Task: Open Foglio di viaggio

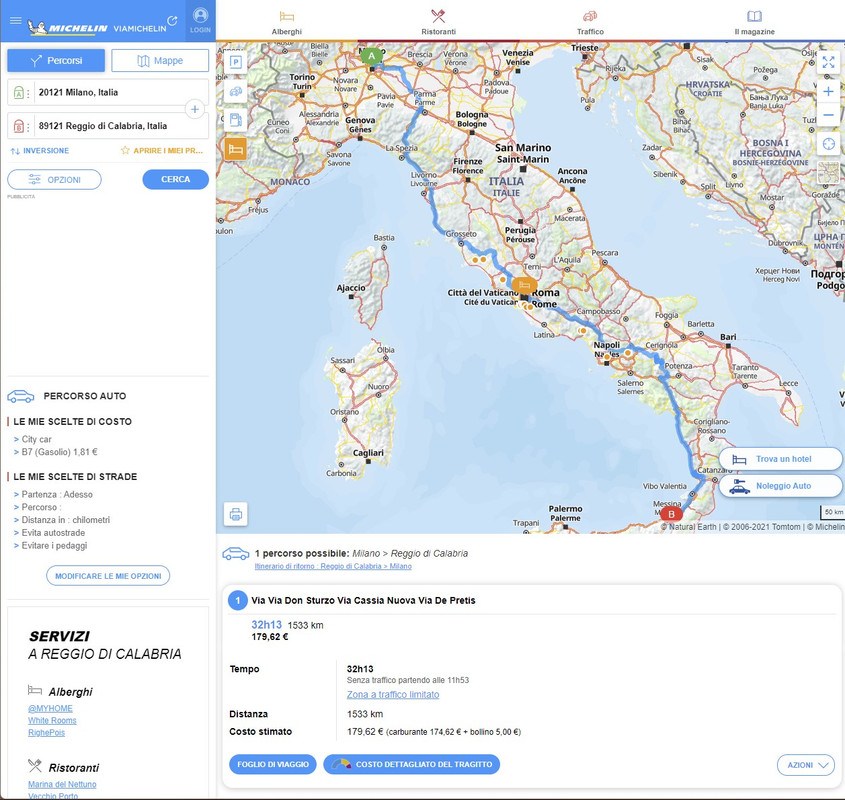Action: pyautogui.click(x=273, y=764)
